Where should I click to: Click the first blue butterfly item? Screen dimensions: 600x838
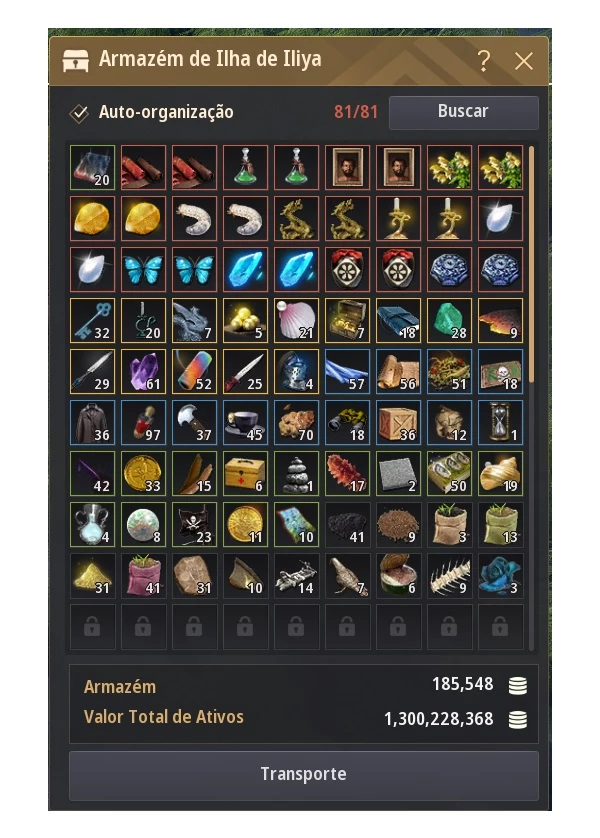point(143,269)
